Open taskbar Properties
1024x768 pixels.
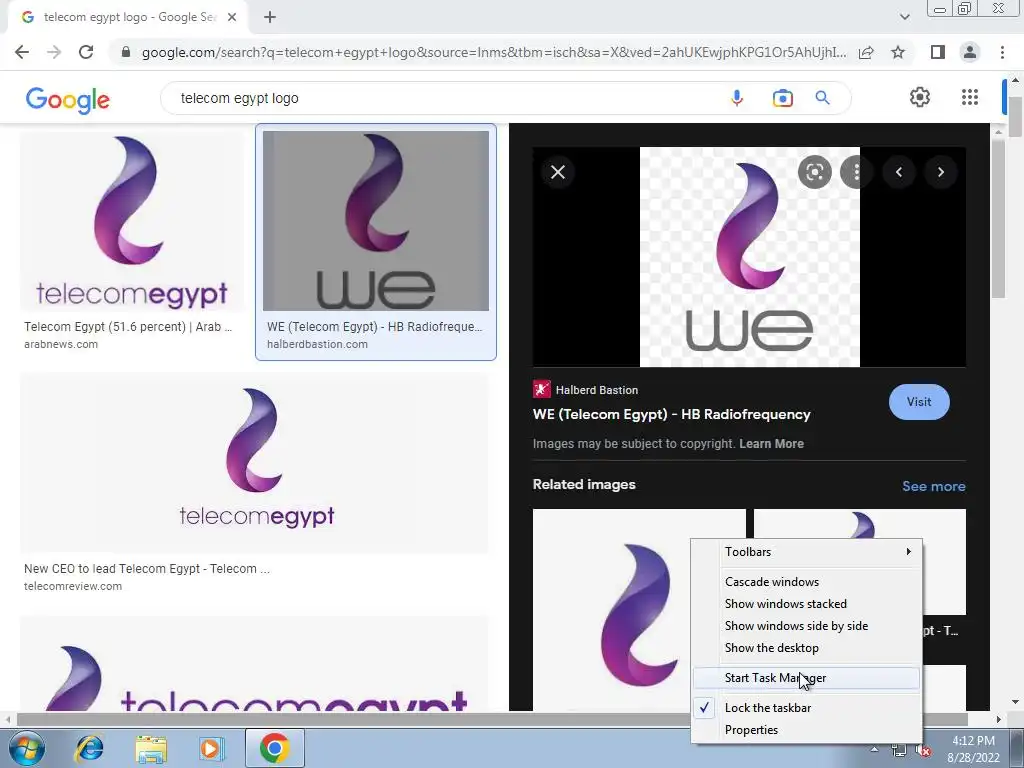(x=807, y=730)
